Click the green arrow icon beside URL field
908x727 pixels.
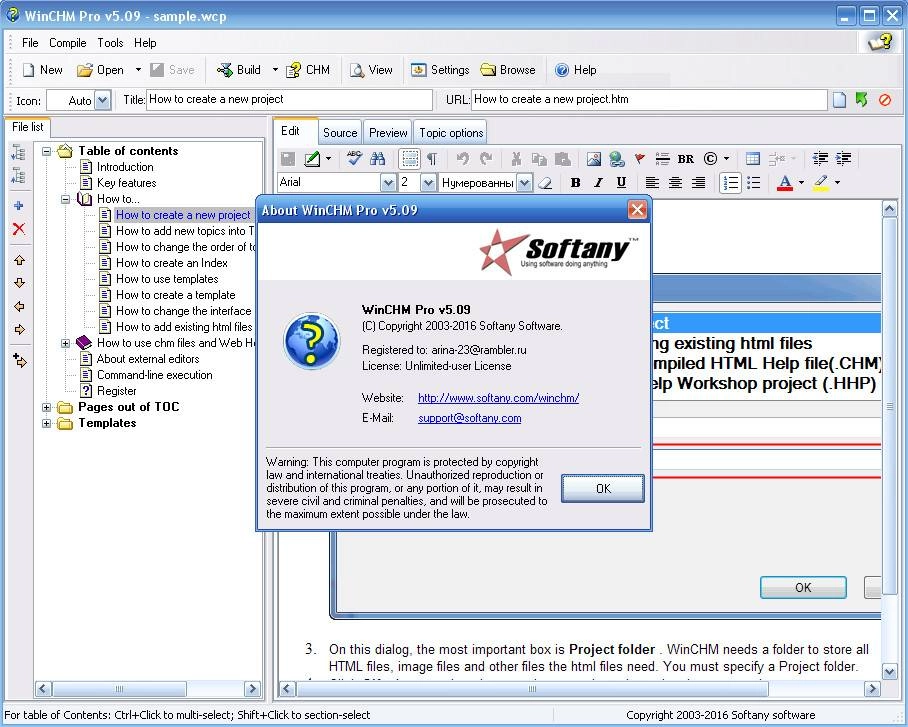(862, 100)
